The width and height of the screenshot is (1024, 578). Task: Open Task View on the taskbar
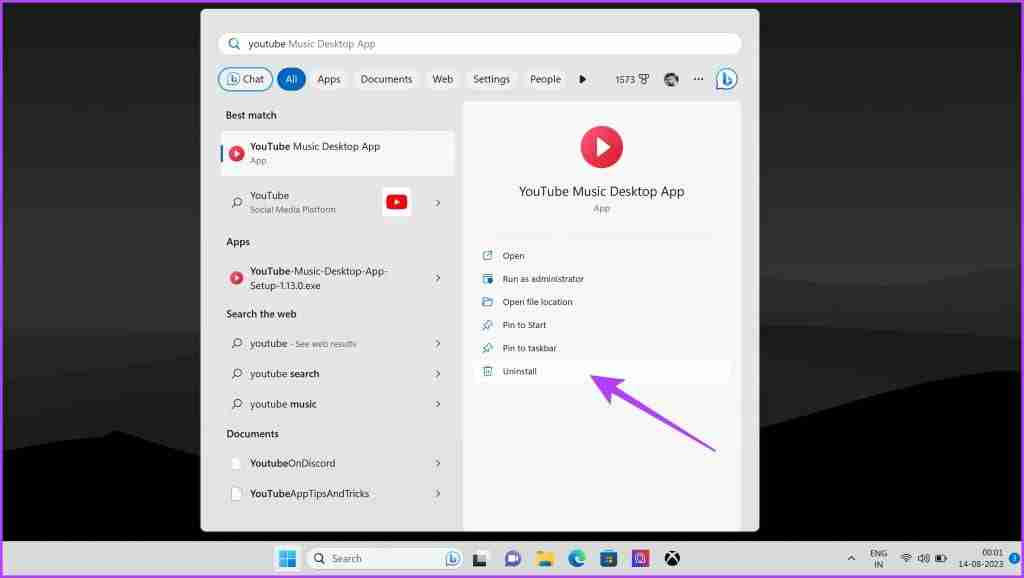coord(480,559)
